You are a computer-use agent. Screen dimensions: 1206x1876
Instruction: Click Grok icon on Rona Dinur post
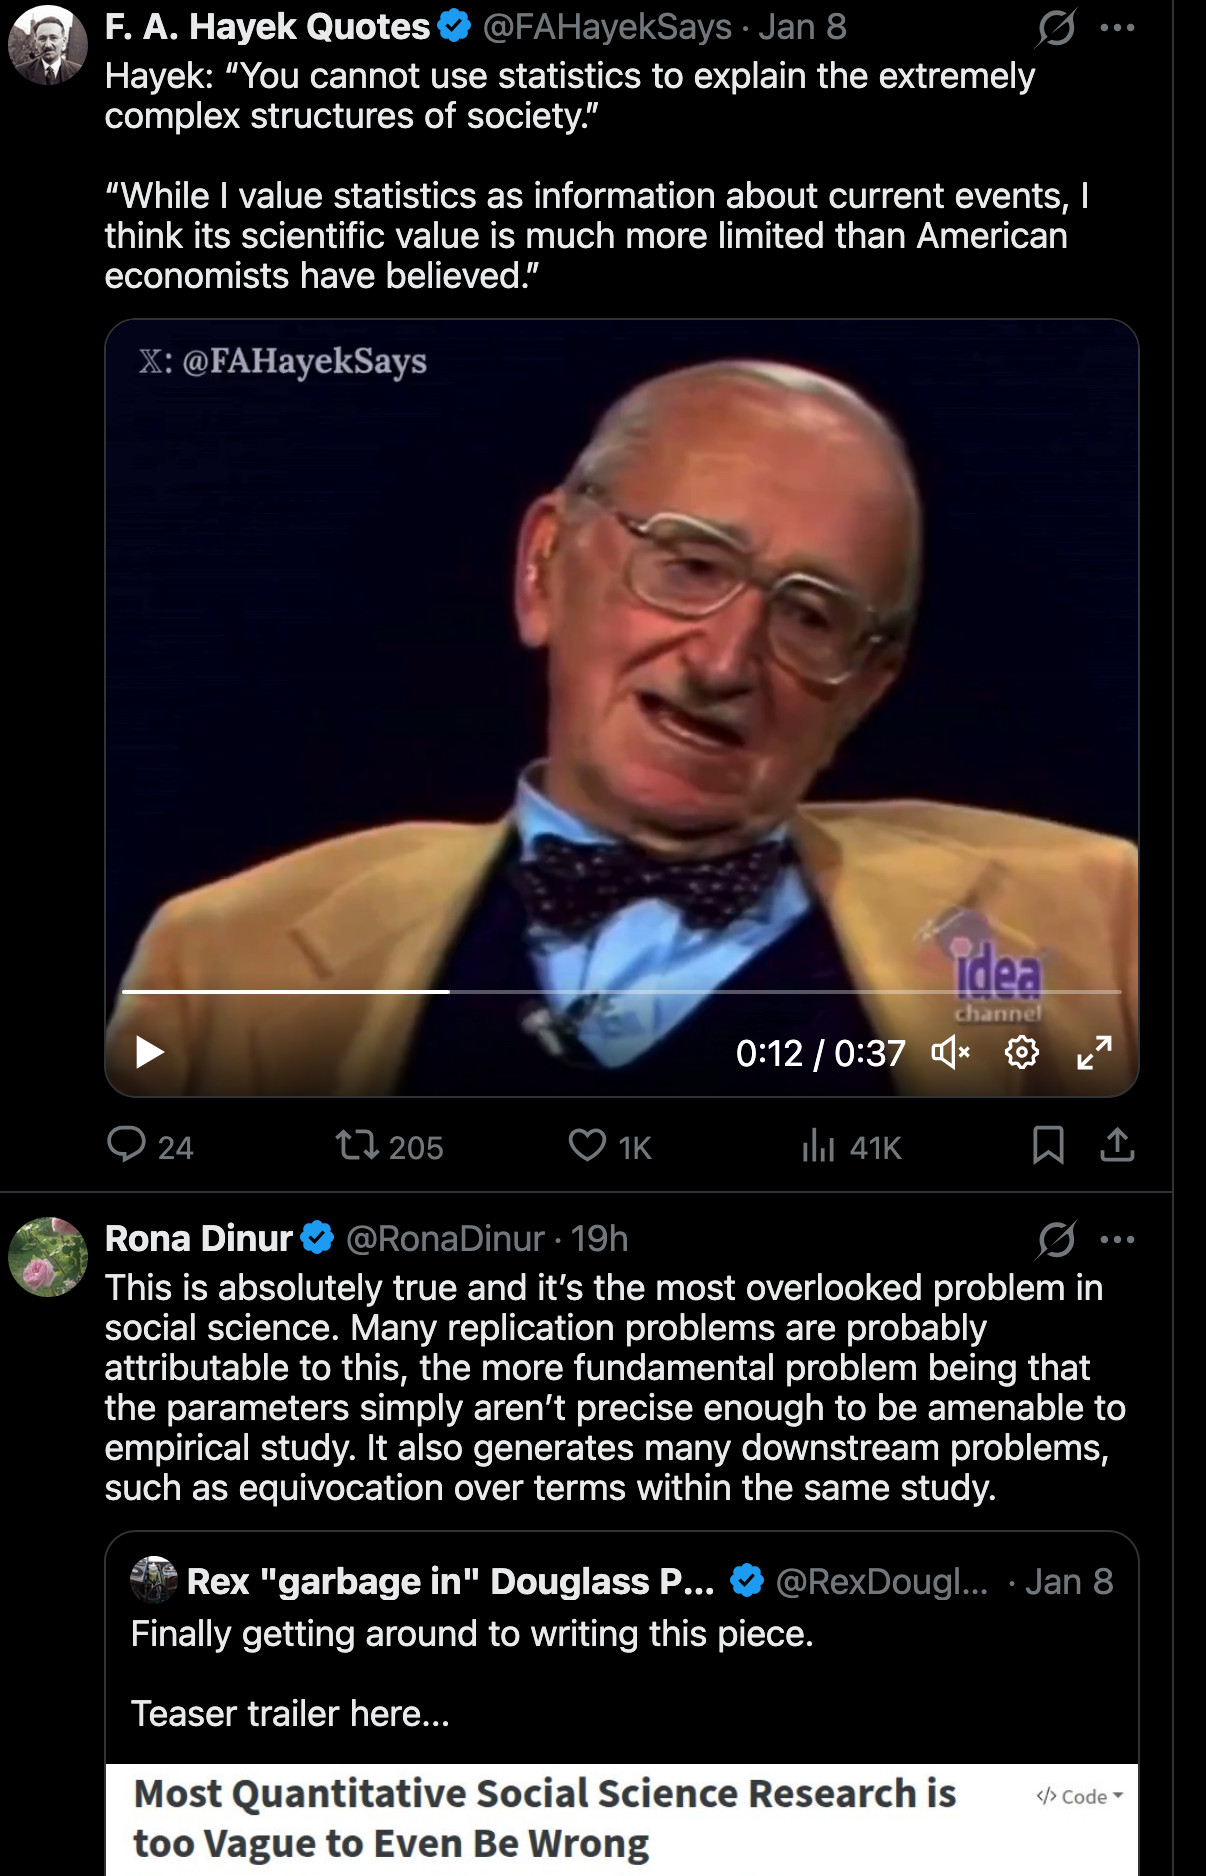tap(1056, 1240)
